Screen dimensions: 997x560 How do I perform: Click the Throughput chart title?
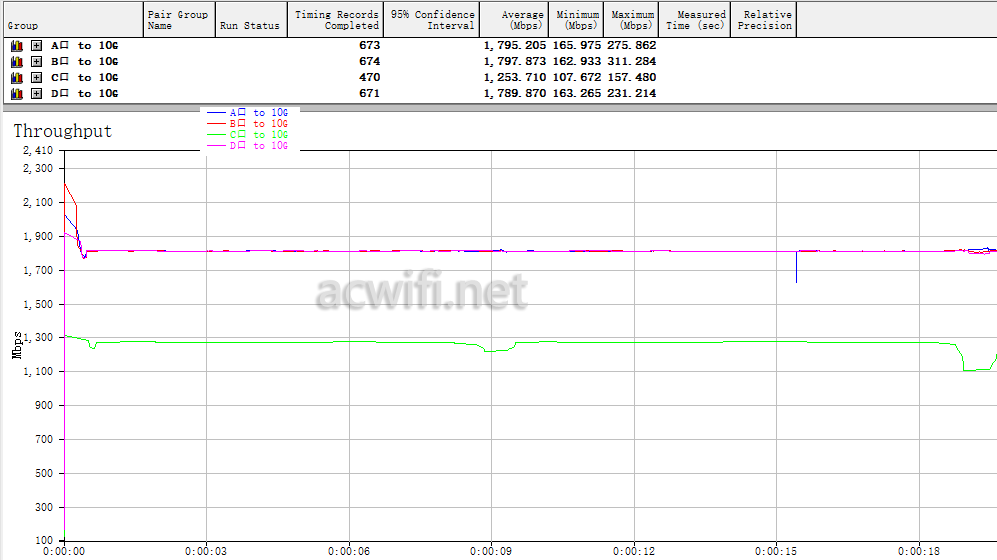point(62,131)
